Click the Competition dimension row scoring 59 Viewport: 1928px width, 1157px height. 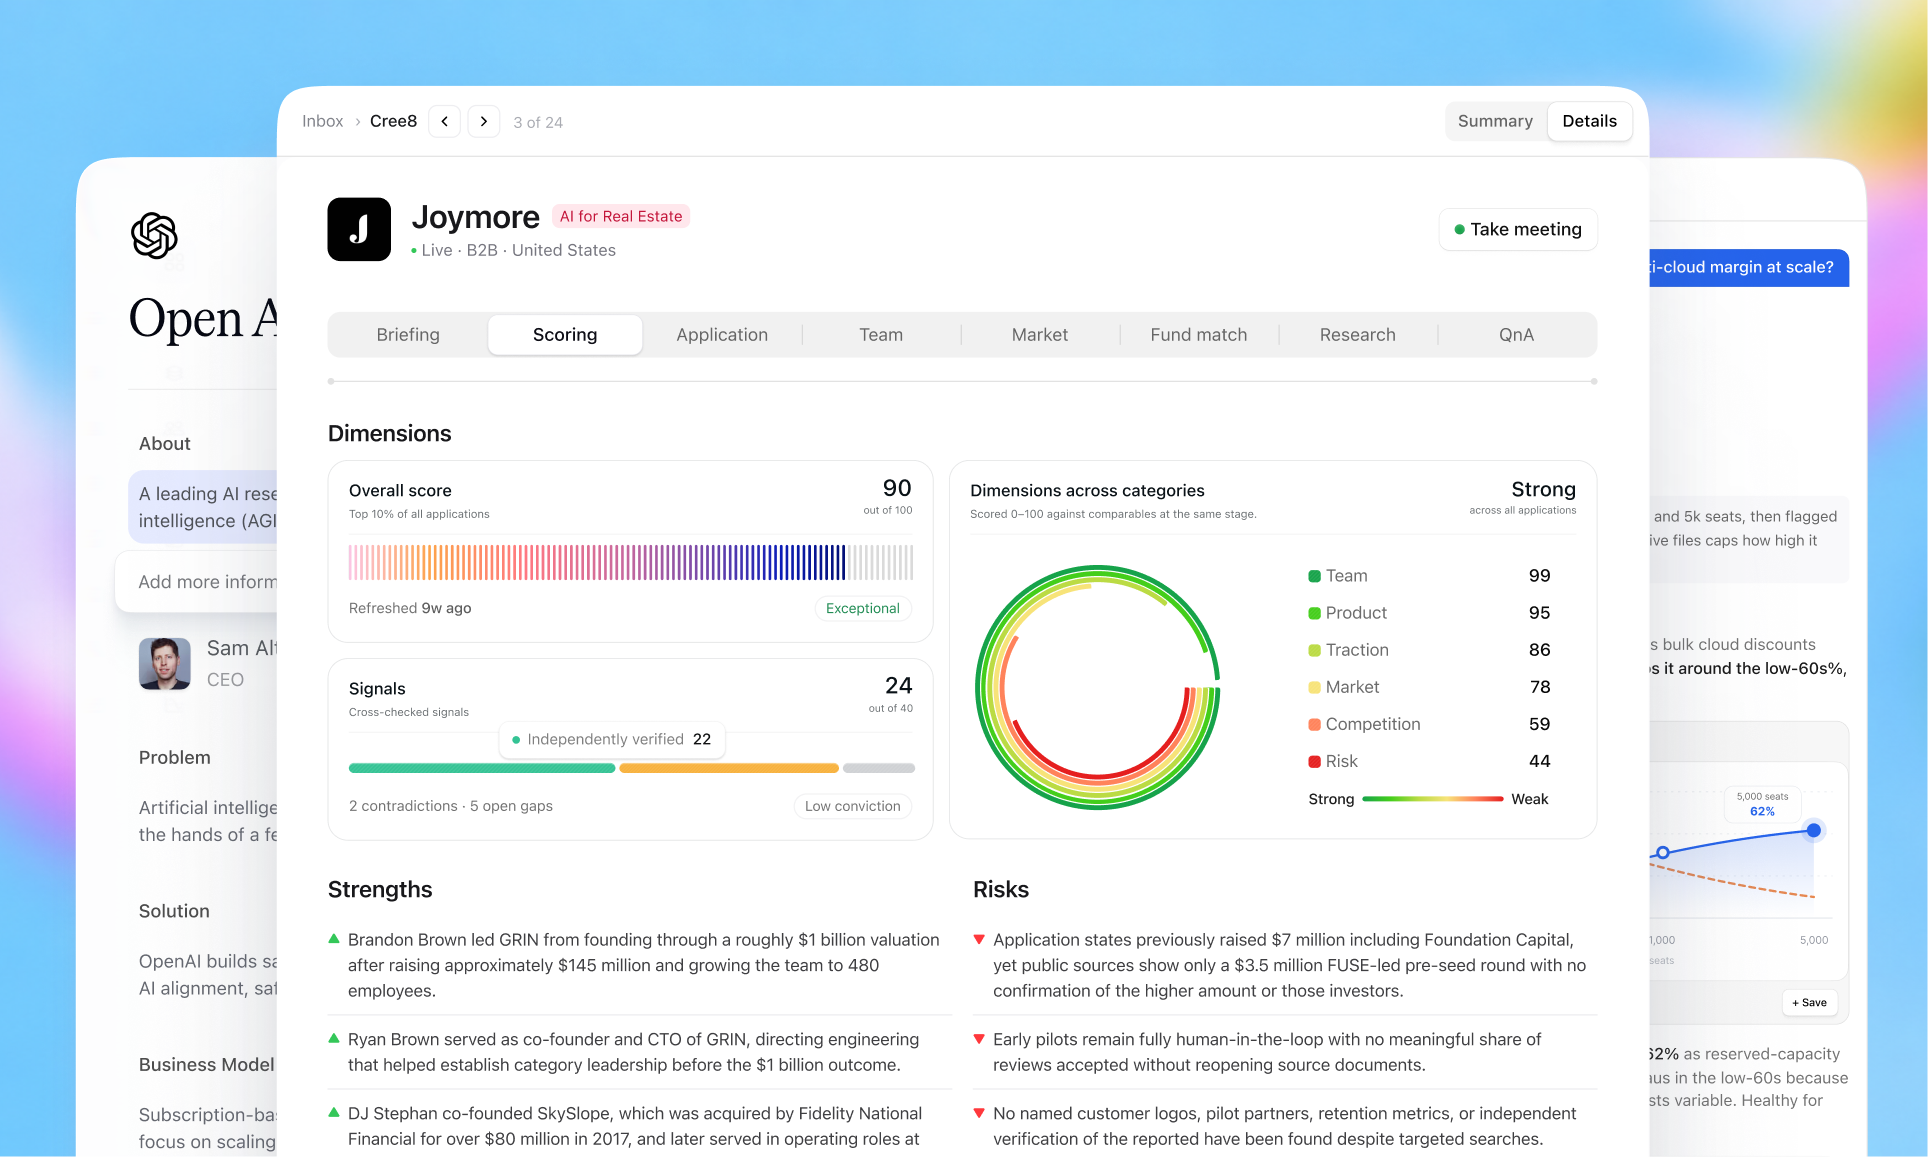click(x=1429, y=724)
